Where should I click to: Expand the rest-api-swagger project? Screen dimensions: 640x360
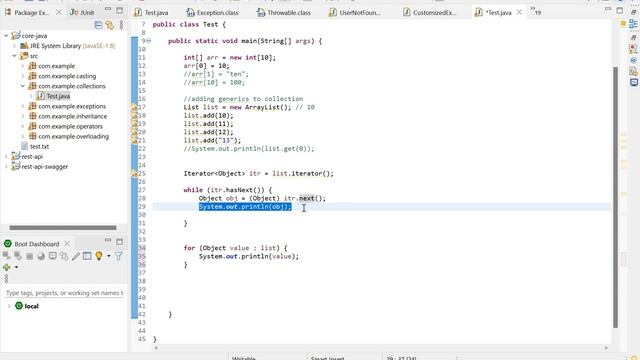click(6, 167)
